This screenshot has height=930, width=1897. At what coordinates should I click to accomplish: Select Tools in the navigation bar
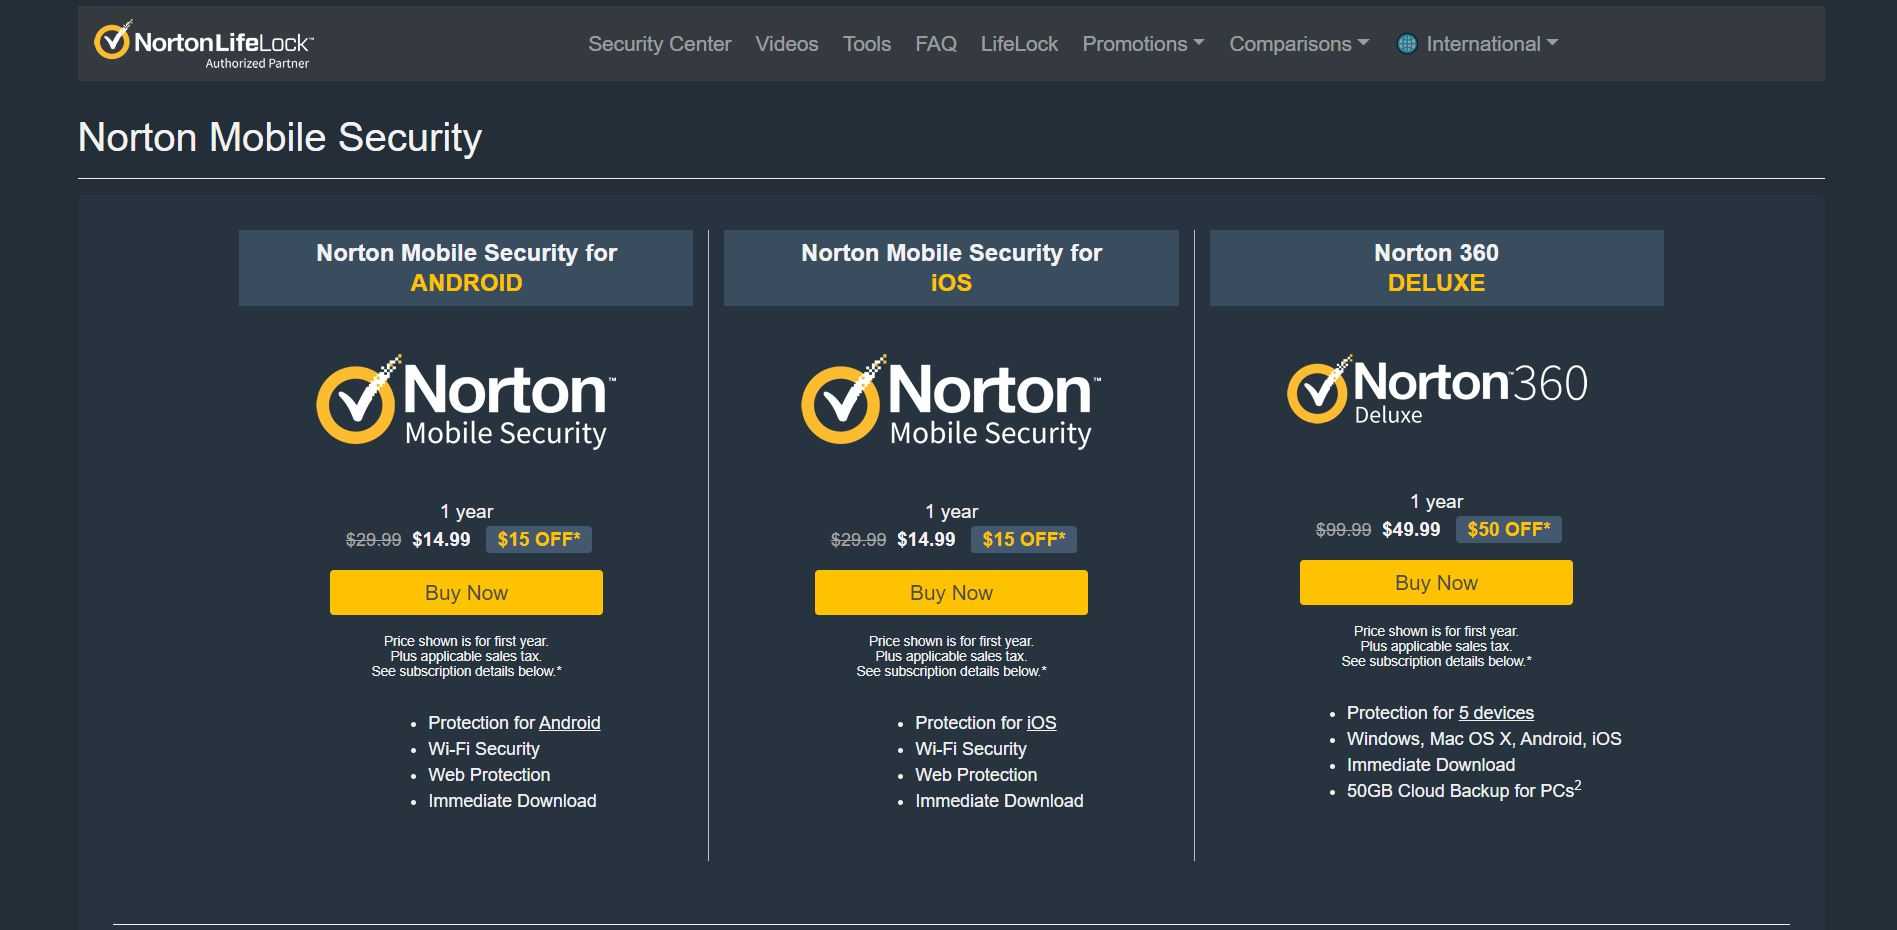tap(866, 44)
